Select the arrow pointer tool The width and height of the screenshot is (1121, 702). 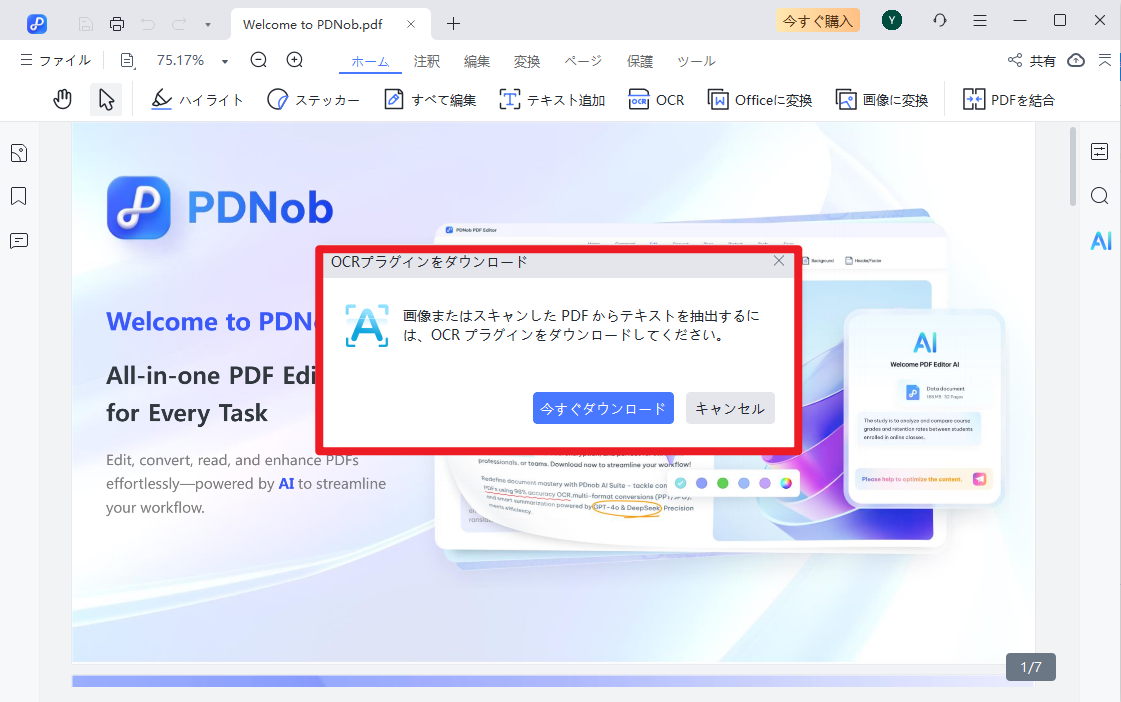(x=106, y=99)
